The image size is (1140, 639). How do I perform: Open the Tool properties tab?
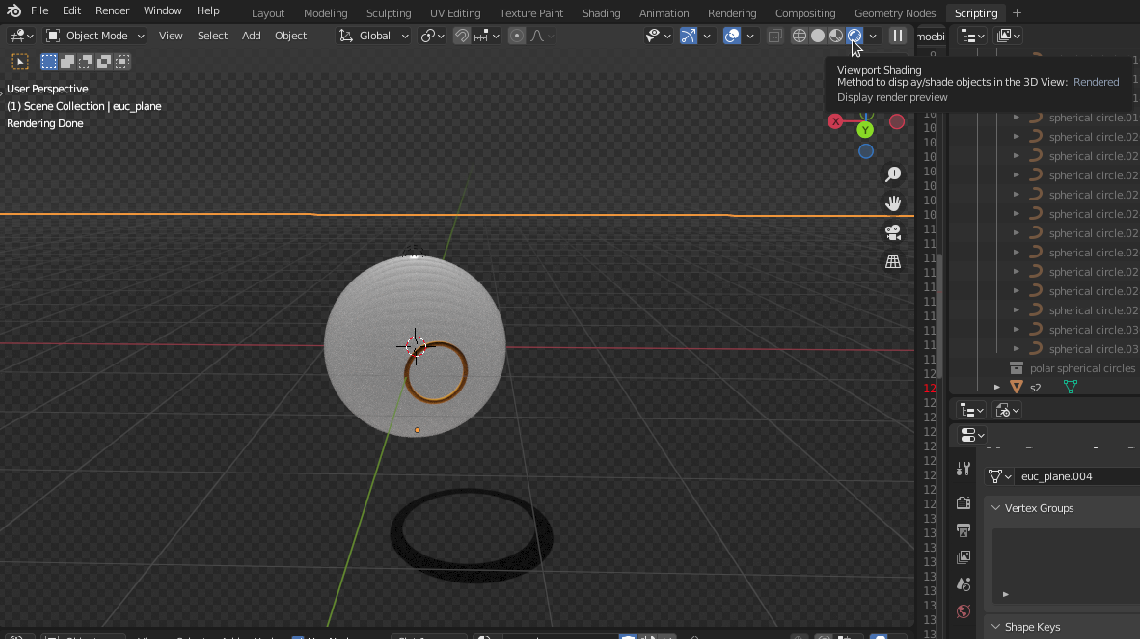(x=963, y=469)
